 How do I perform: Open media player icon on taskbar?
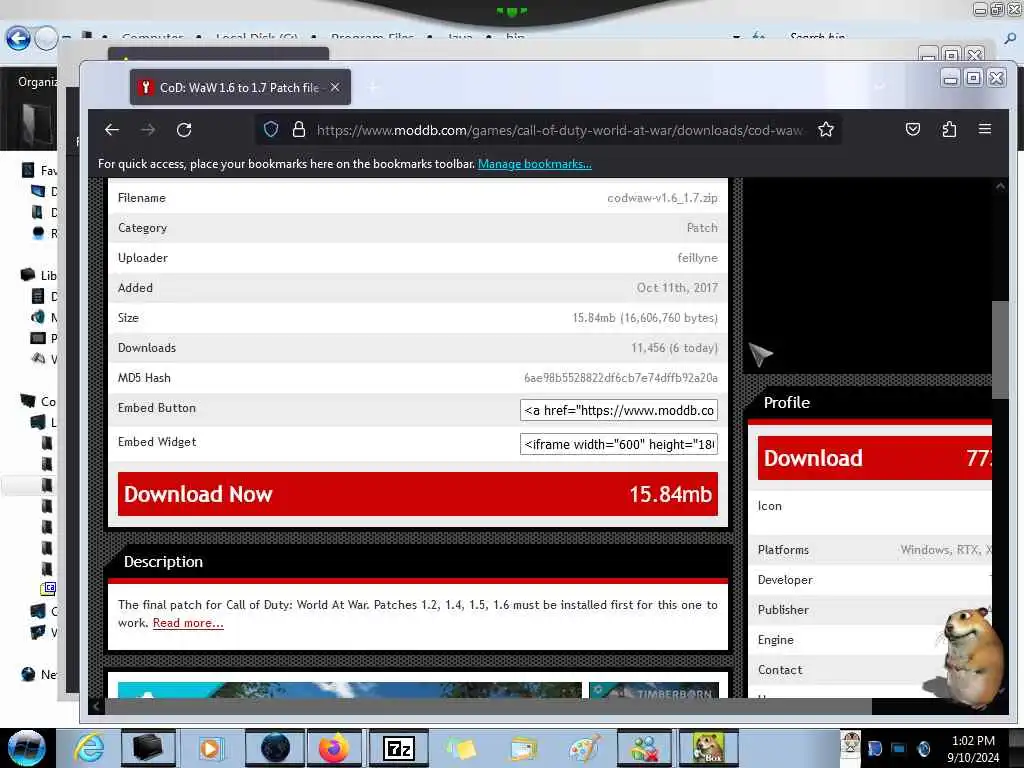[x=210, y=748]
